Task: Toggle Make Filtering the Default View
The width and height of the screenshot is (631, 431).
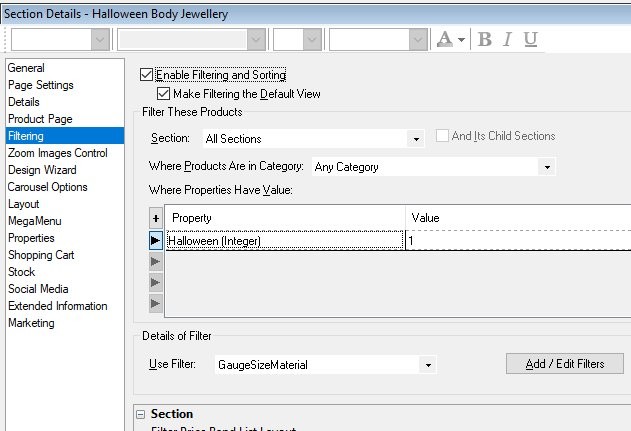Action: point(165,93)
